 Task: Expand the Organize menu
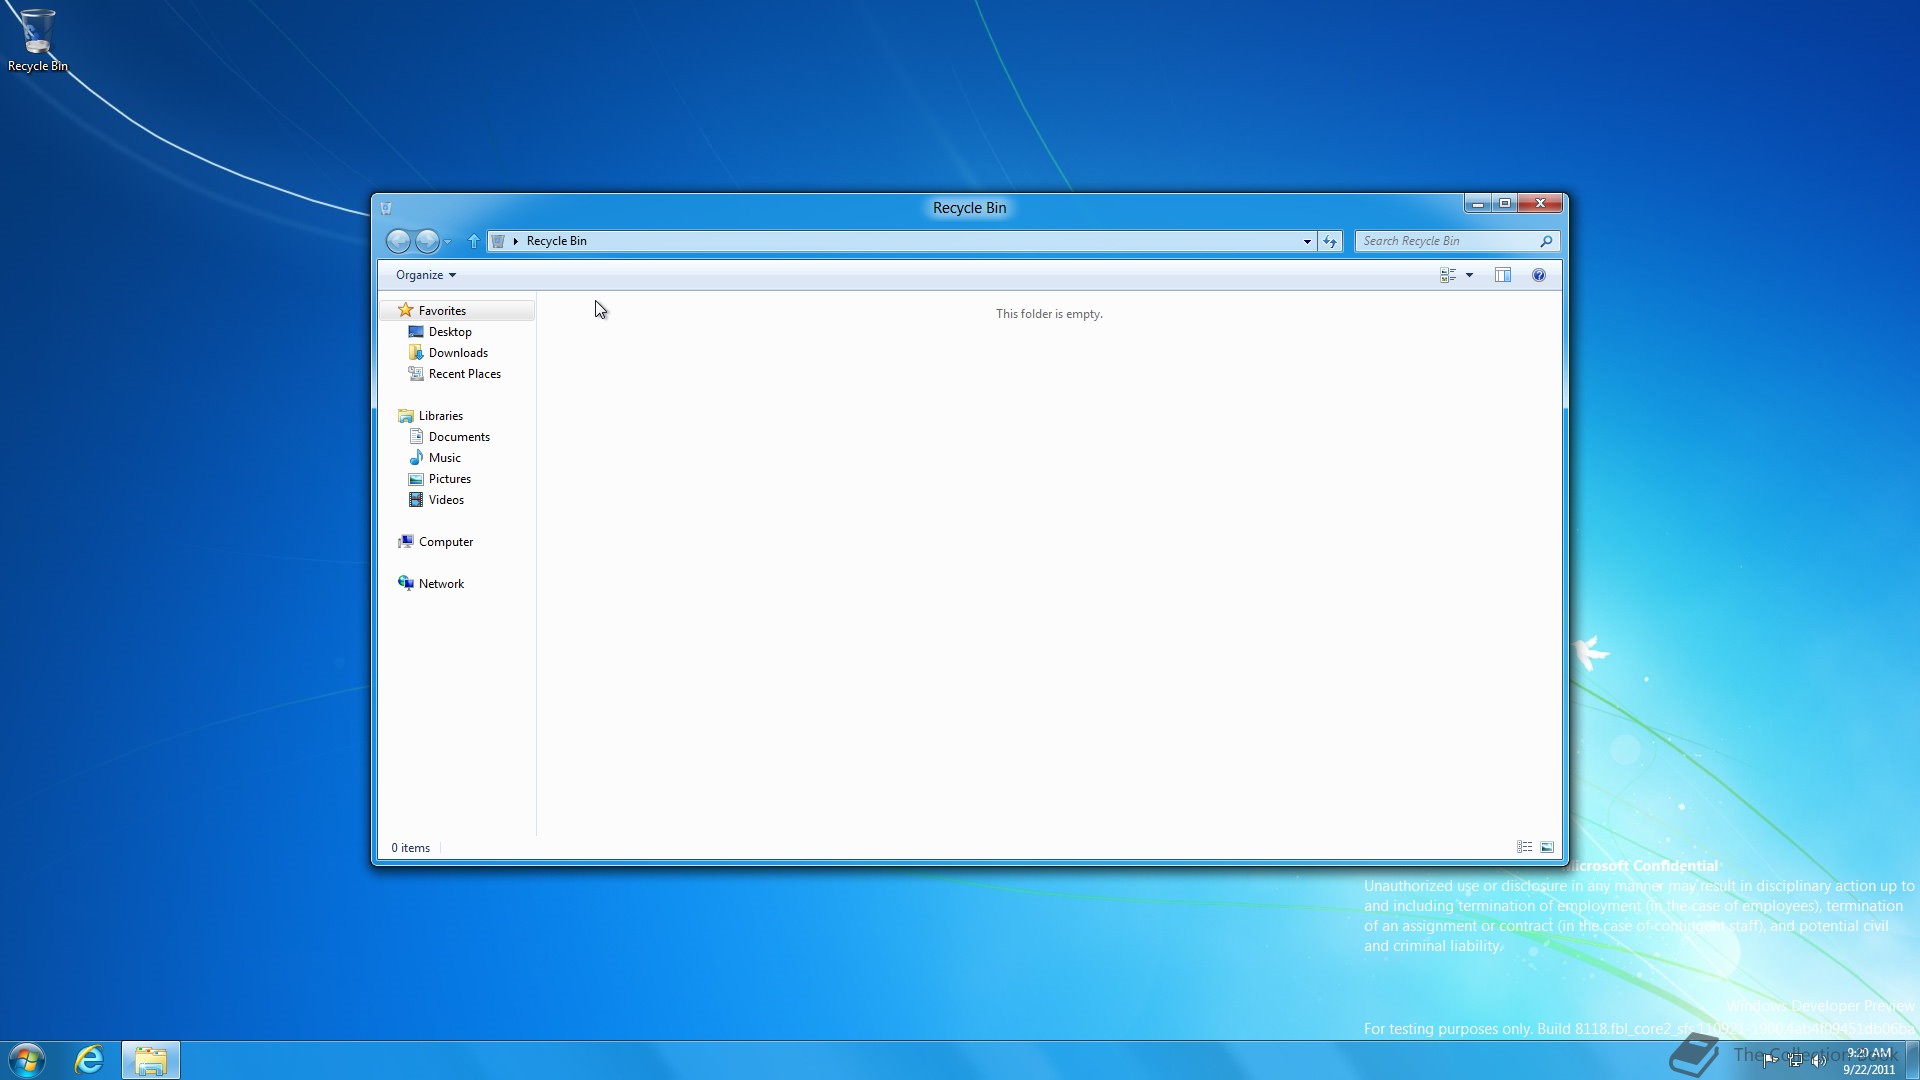[x=424, y=275]
